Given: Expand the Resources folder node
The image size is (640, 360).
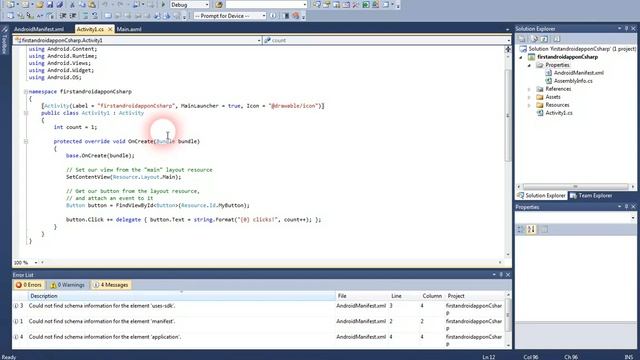Looking at the screenshot, I should point(529,105).
